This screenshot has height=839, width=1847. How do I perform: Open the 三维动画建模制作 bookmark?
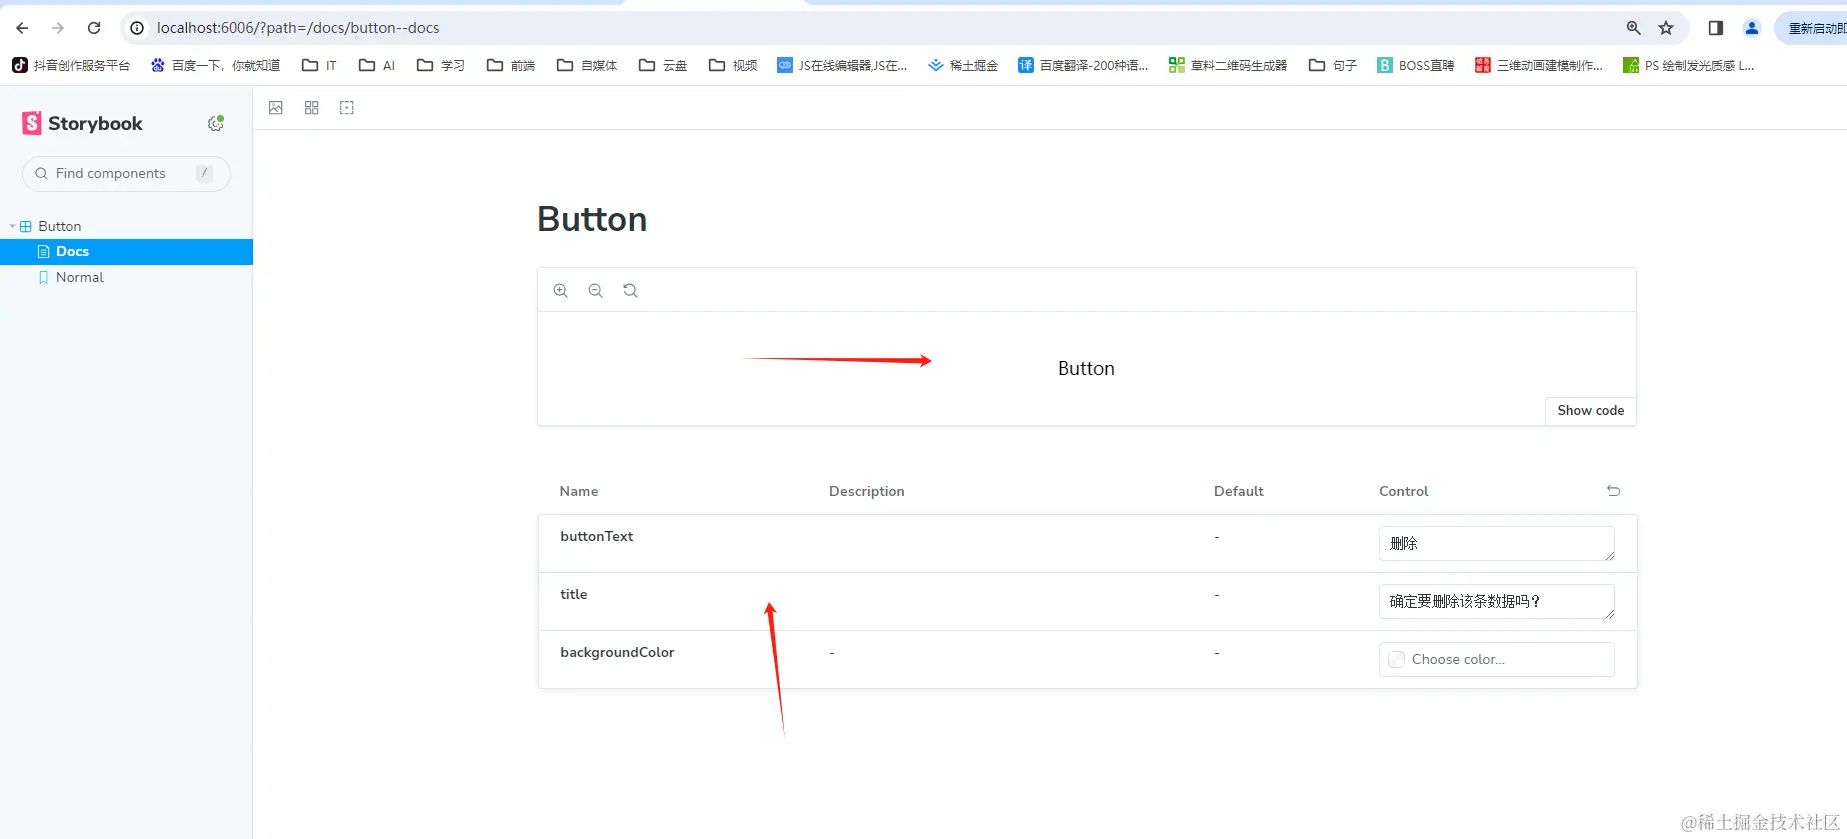pos(1539,66)
